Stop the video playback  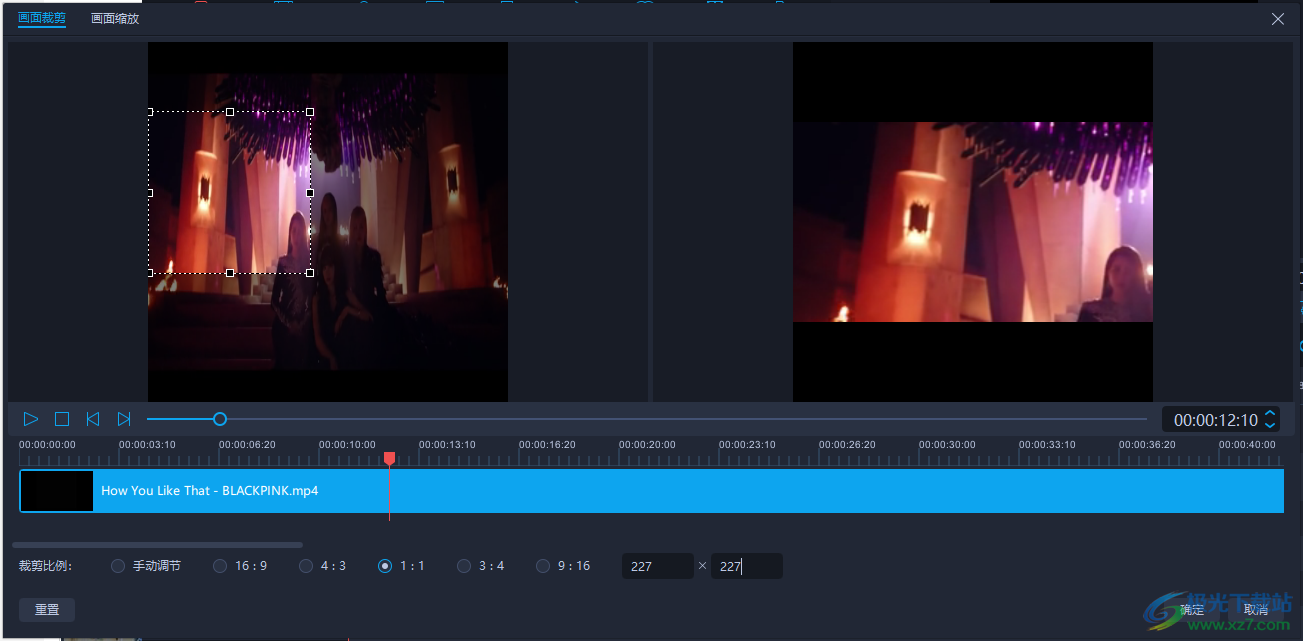tap(62, 419)
